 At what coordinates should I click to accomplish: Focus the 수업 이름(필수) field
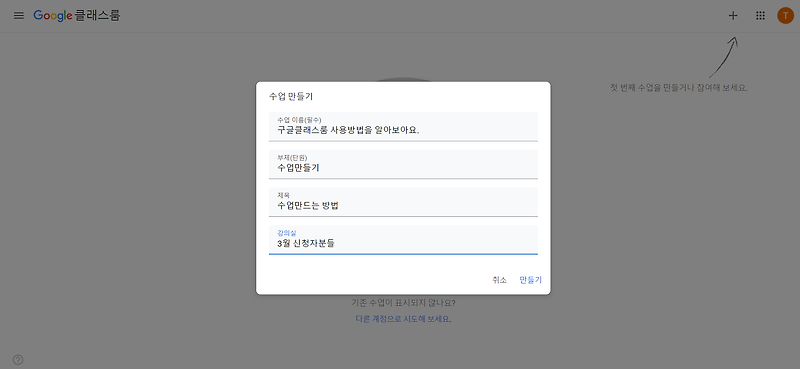click(x=403, y=127)
